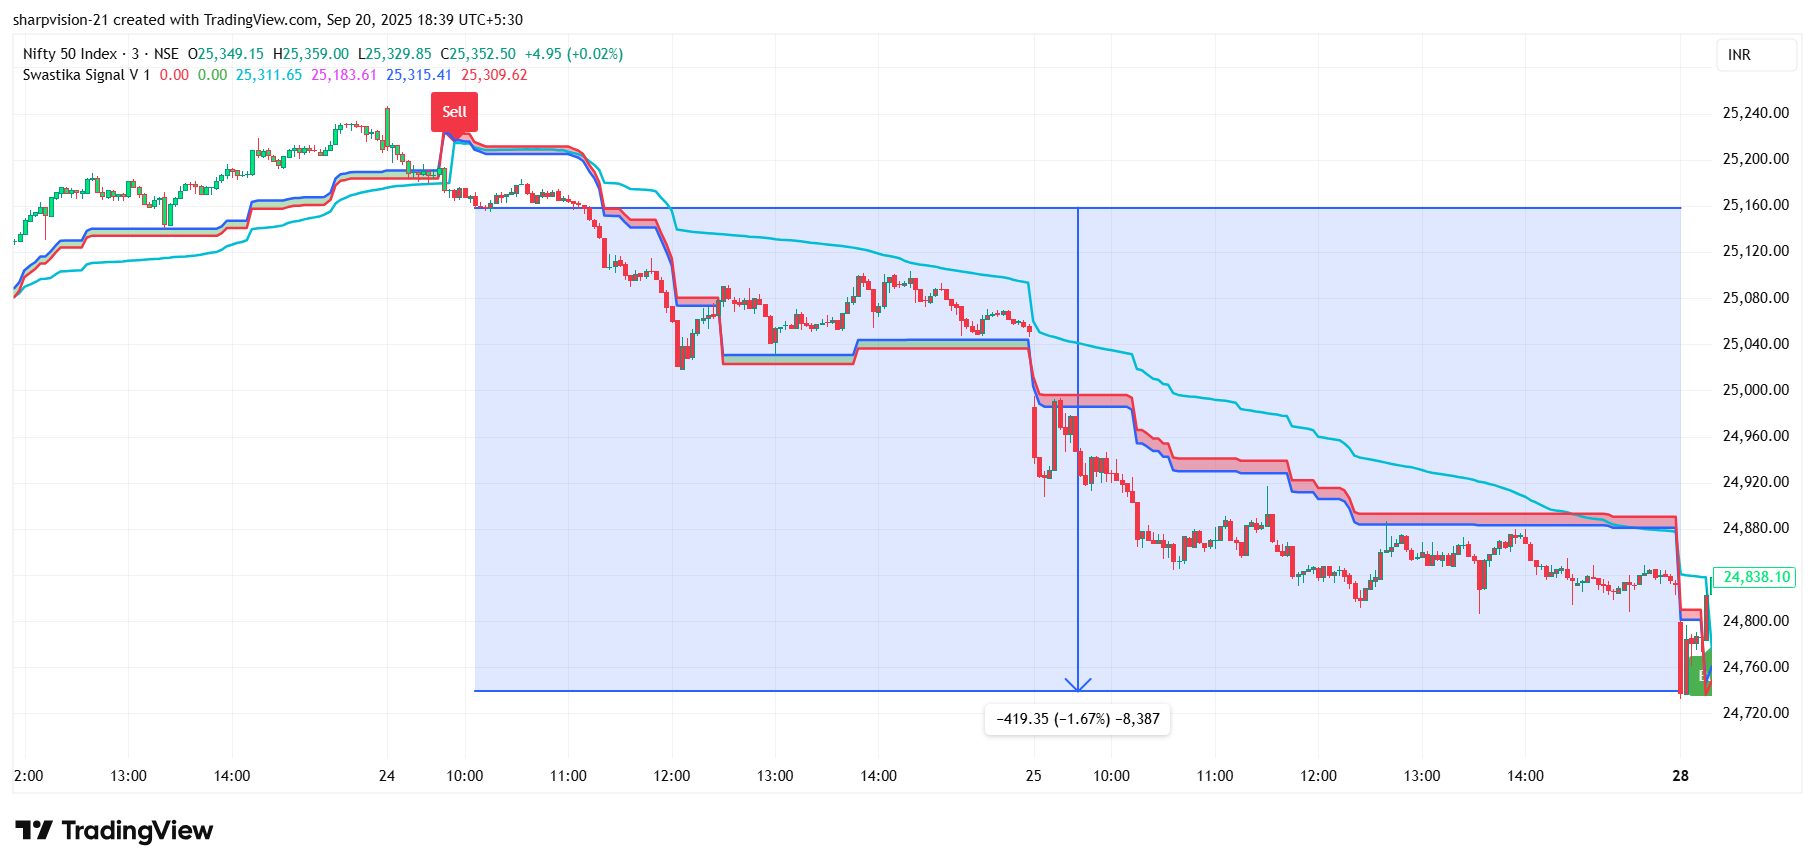Open the INR currency selector
This screenshot has height=868, width=1815.
(1739, 55)
